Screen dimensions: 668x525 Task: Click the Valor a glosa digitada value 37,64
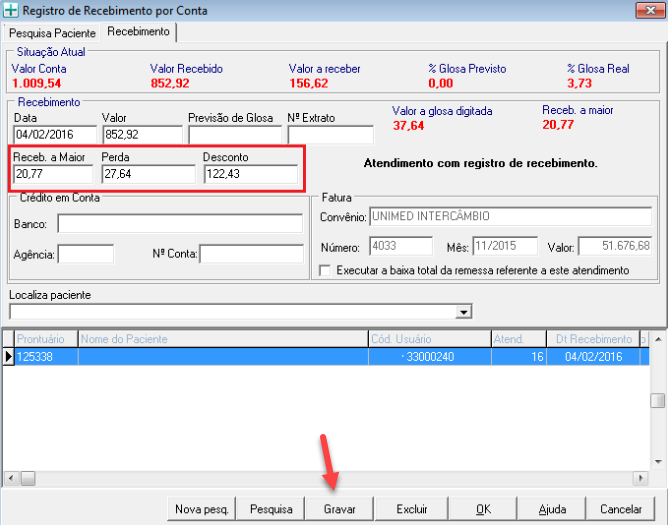409,126
